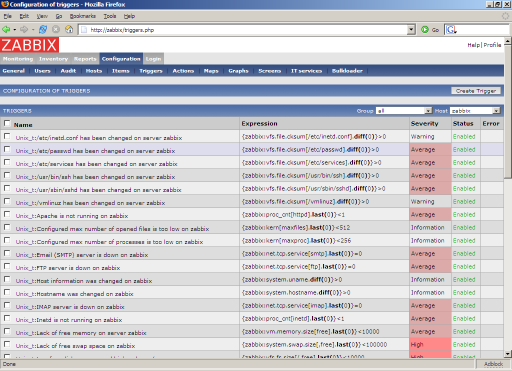512x371 pixels.
Task: Click the Google search engine icon
Action: tap(451, 30)
